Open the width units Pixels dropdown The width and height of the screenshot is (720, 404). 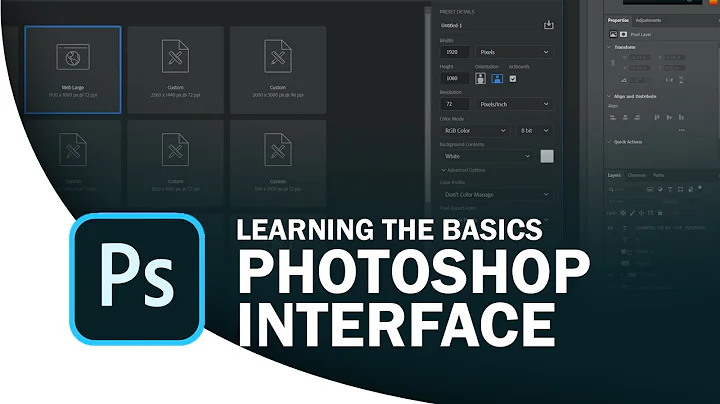514,52
